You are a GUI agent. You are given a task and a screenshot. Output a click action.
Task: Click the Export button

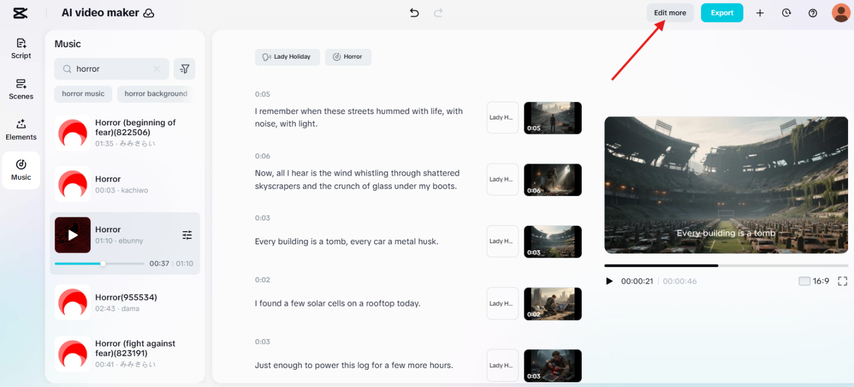pos(722,13)
